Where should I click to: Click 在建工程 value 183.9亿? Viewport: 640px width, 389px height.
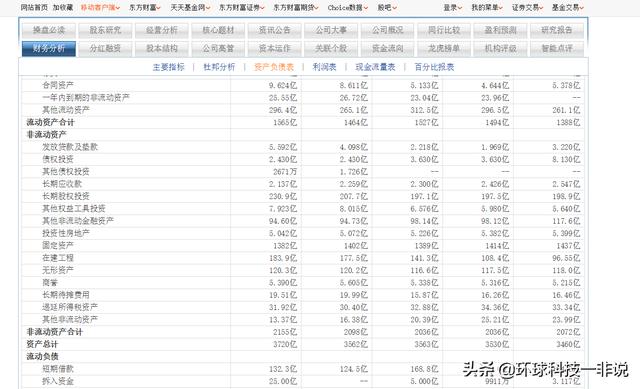283,258
